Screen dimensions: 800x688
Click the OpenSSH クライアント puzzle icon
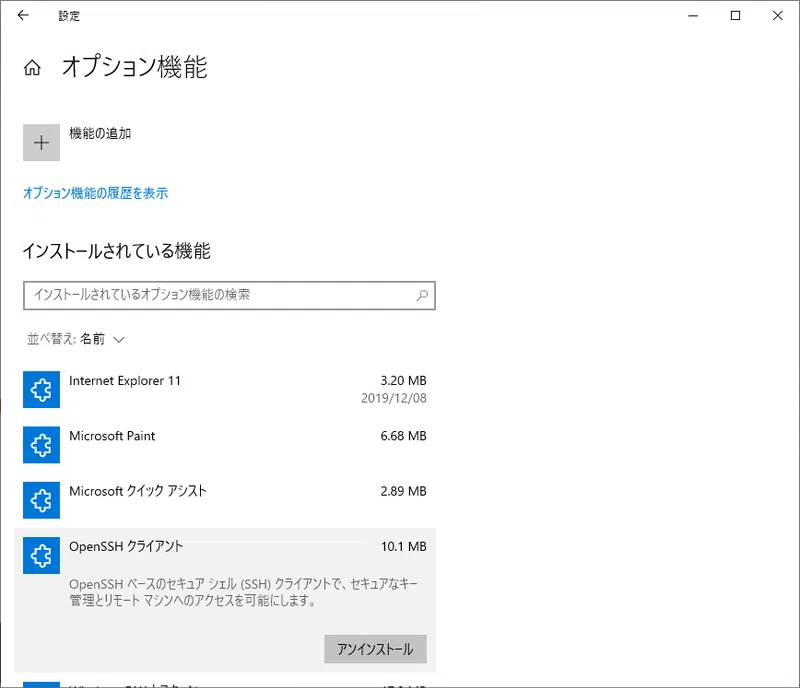coord(41,555)
